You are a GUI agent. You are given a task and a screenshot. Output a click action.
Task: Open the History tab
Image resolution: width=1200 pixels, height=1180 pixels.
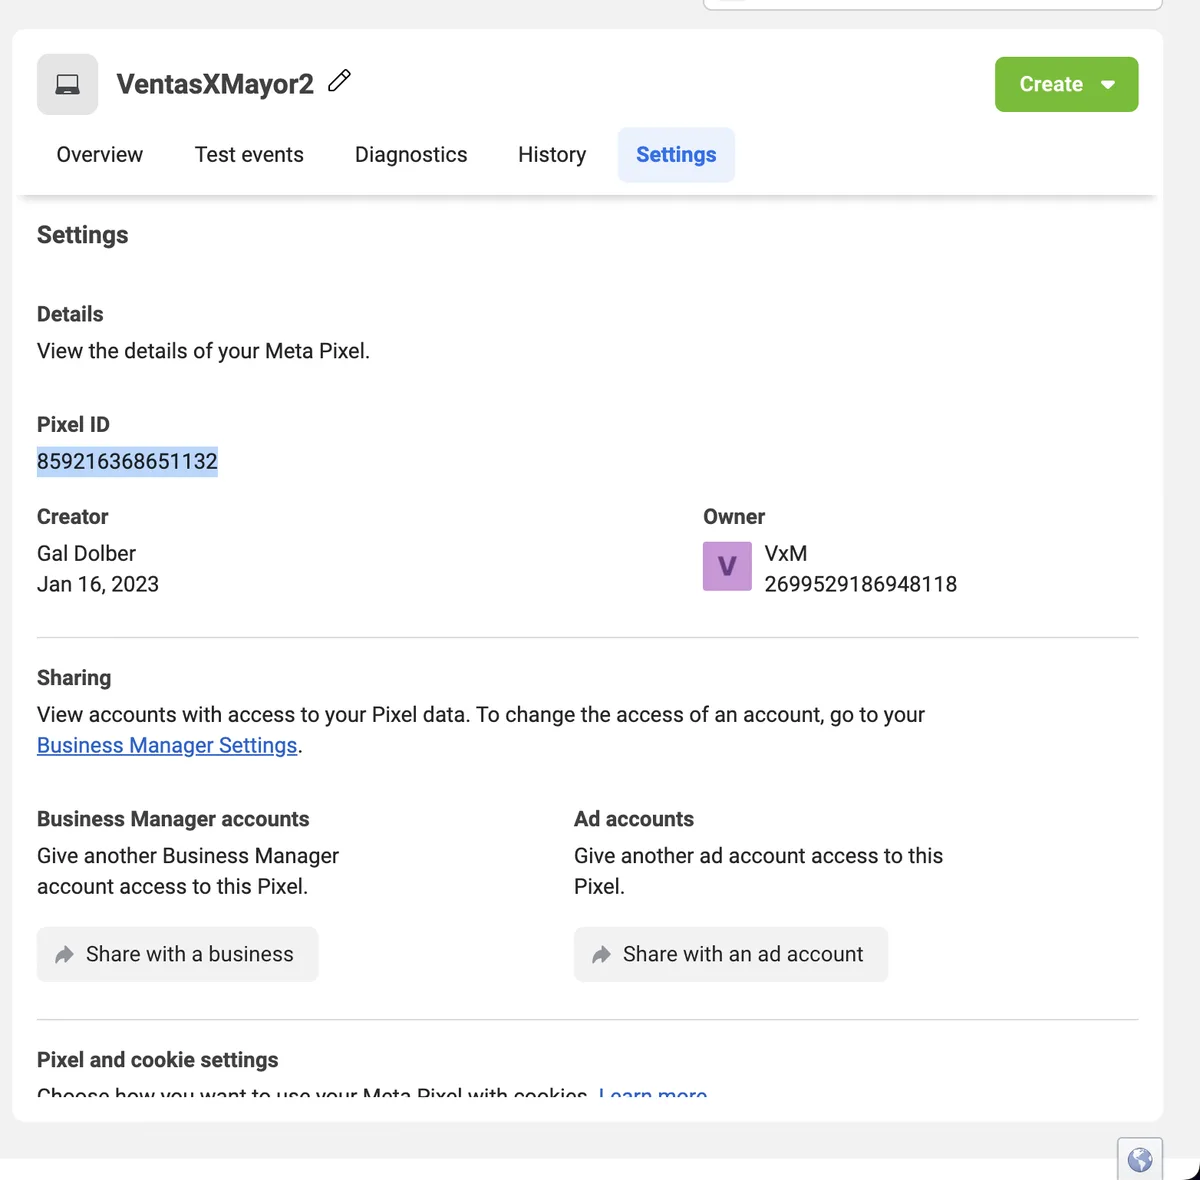click(552, 155)
